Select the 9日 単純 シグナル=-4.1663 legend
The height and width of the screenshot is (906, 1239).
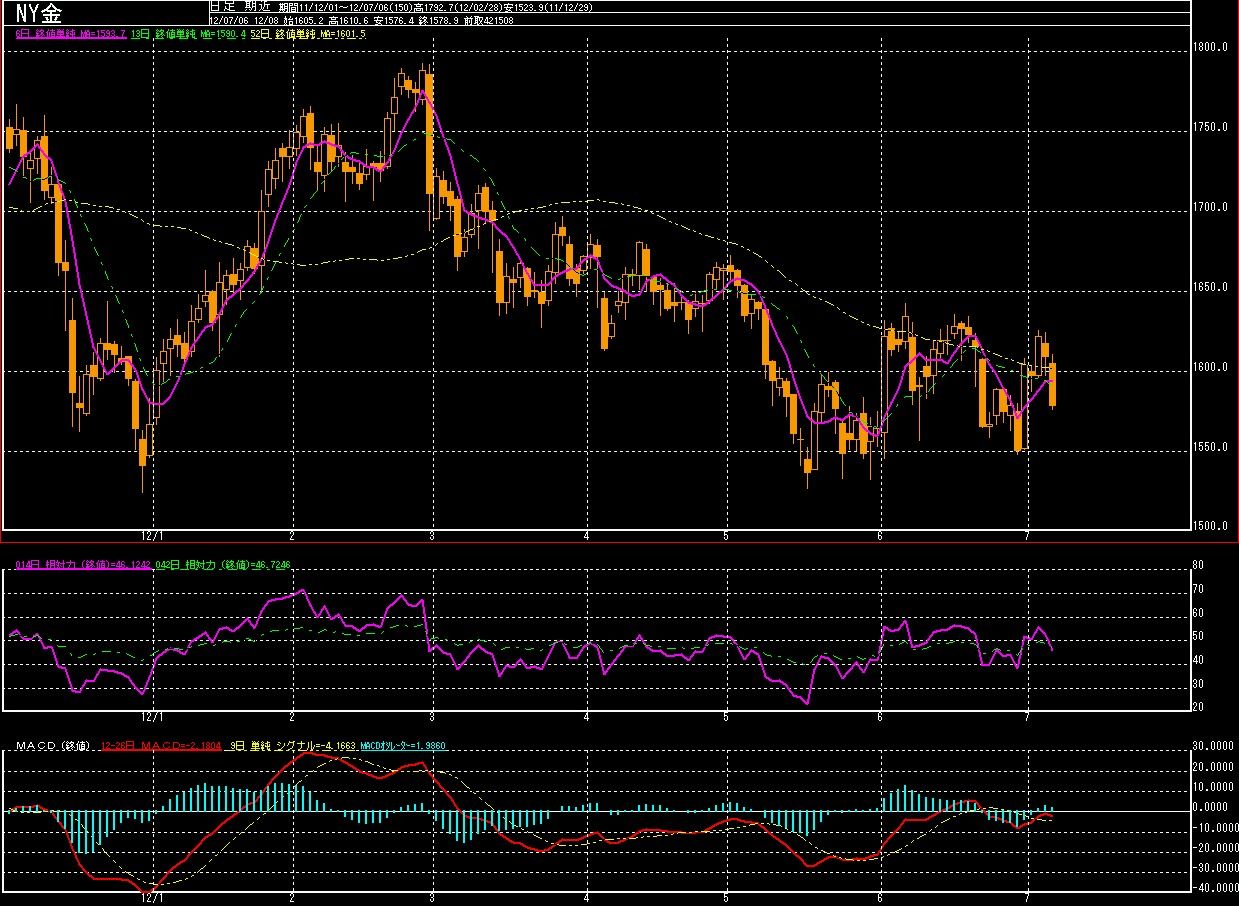pyautogui.click(x=292, y=746)
